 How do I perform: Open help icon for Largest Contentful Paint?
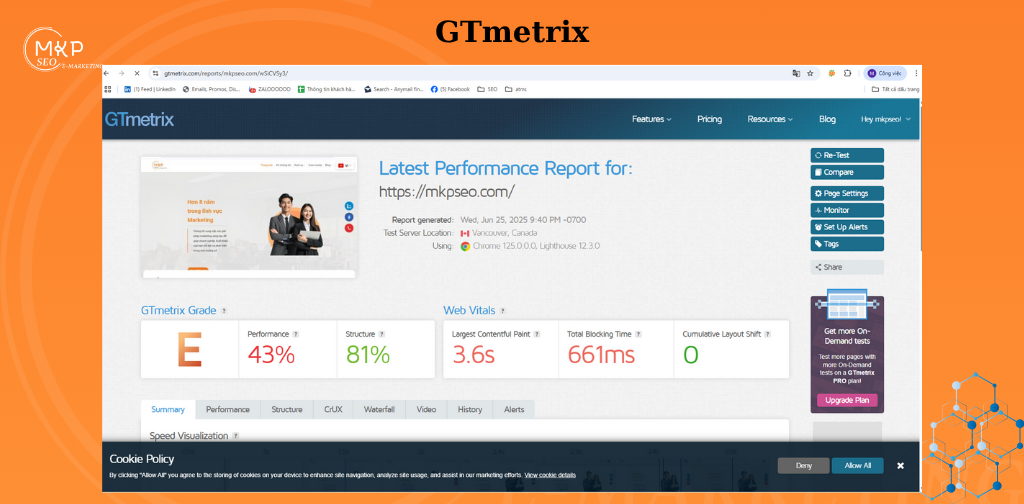click(x=537, y=334)
